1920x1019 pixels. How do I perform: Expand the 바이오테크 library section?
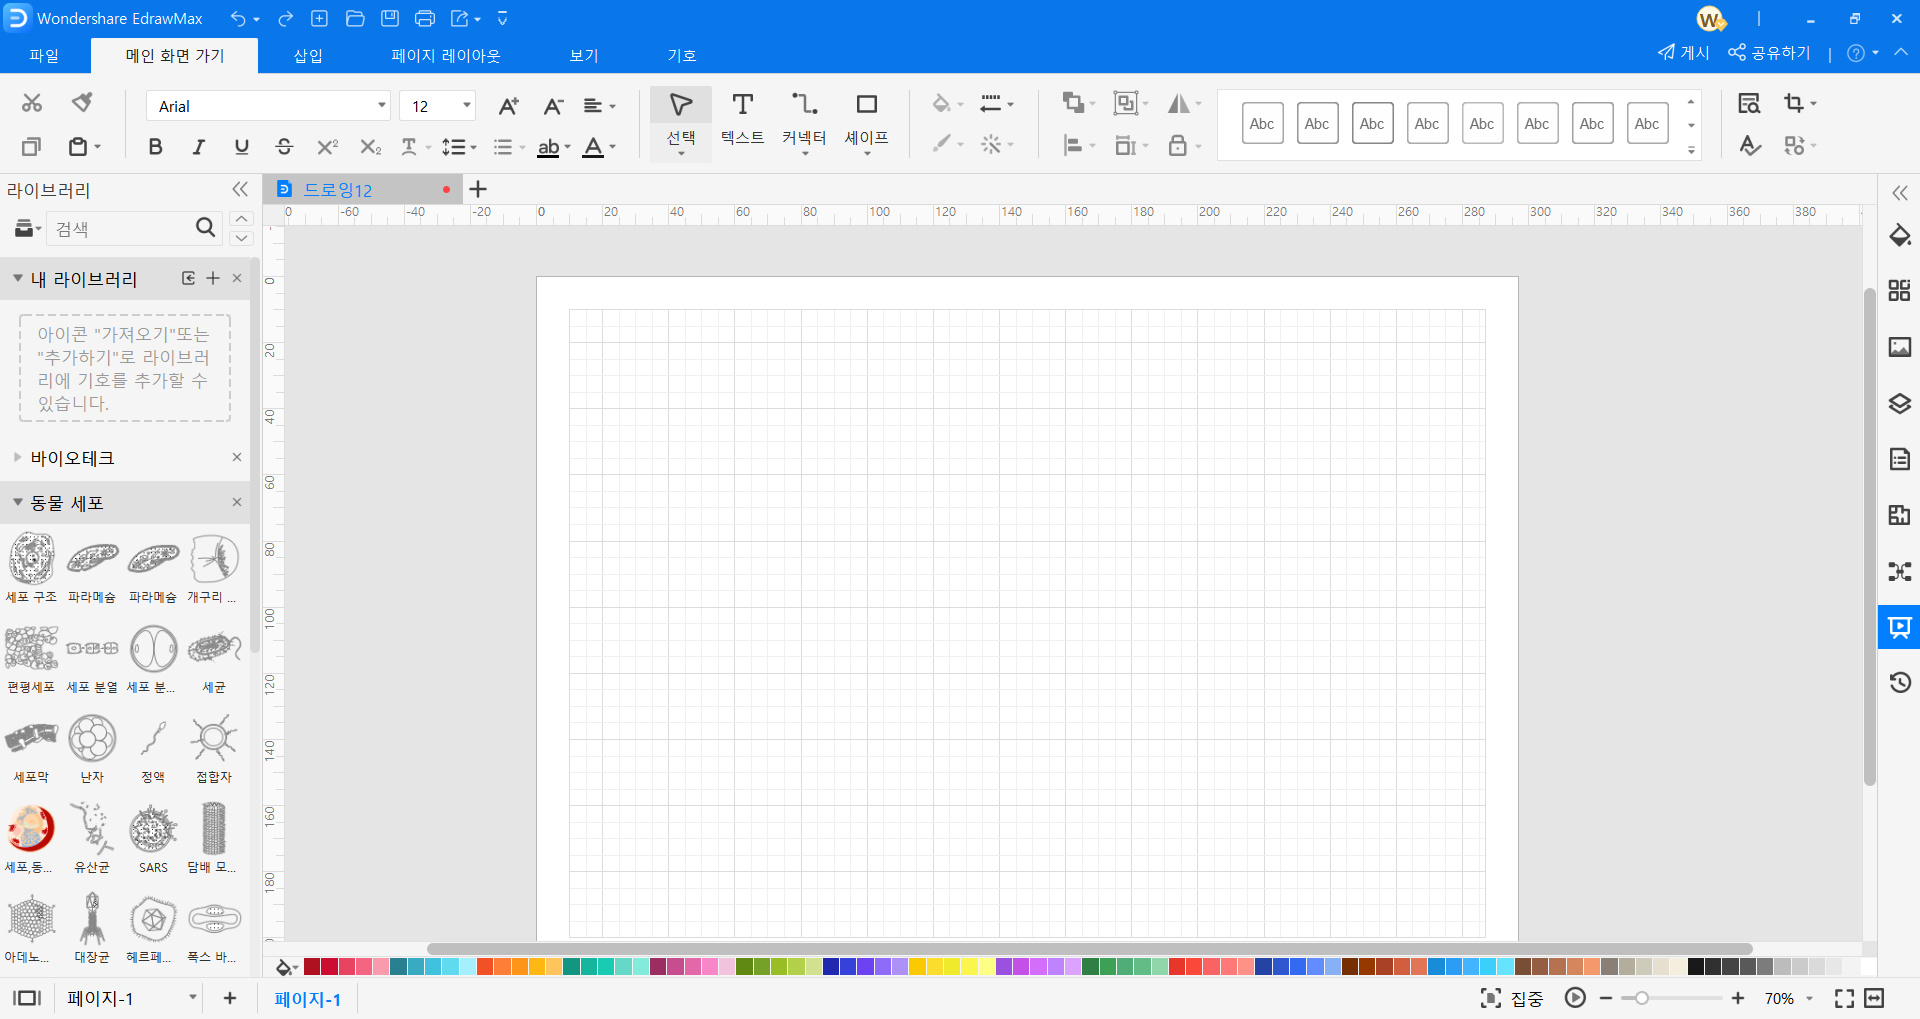click(x=72, y=458)
